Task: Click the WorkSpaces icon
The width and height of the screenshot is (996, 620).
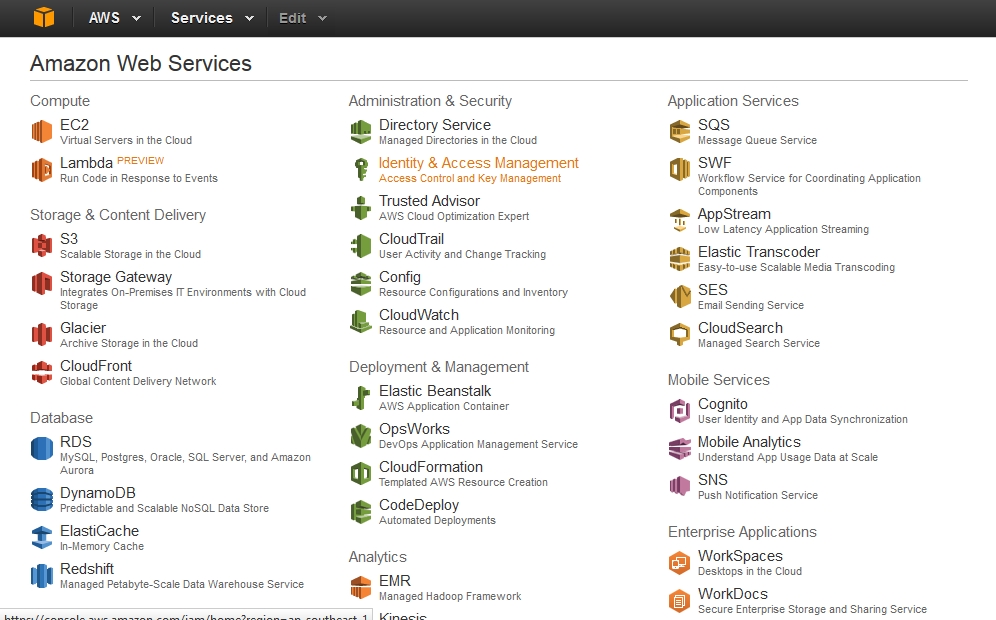Action: click(680, 562)
